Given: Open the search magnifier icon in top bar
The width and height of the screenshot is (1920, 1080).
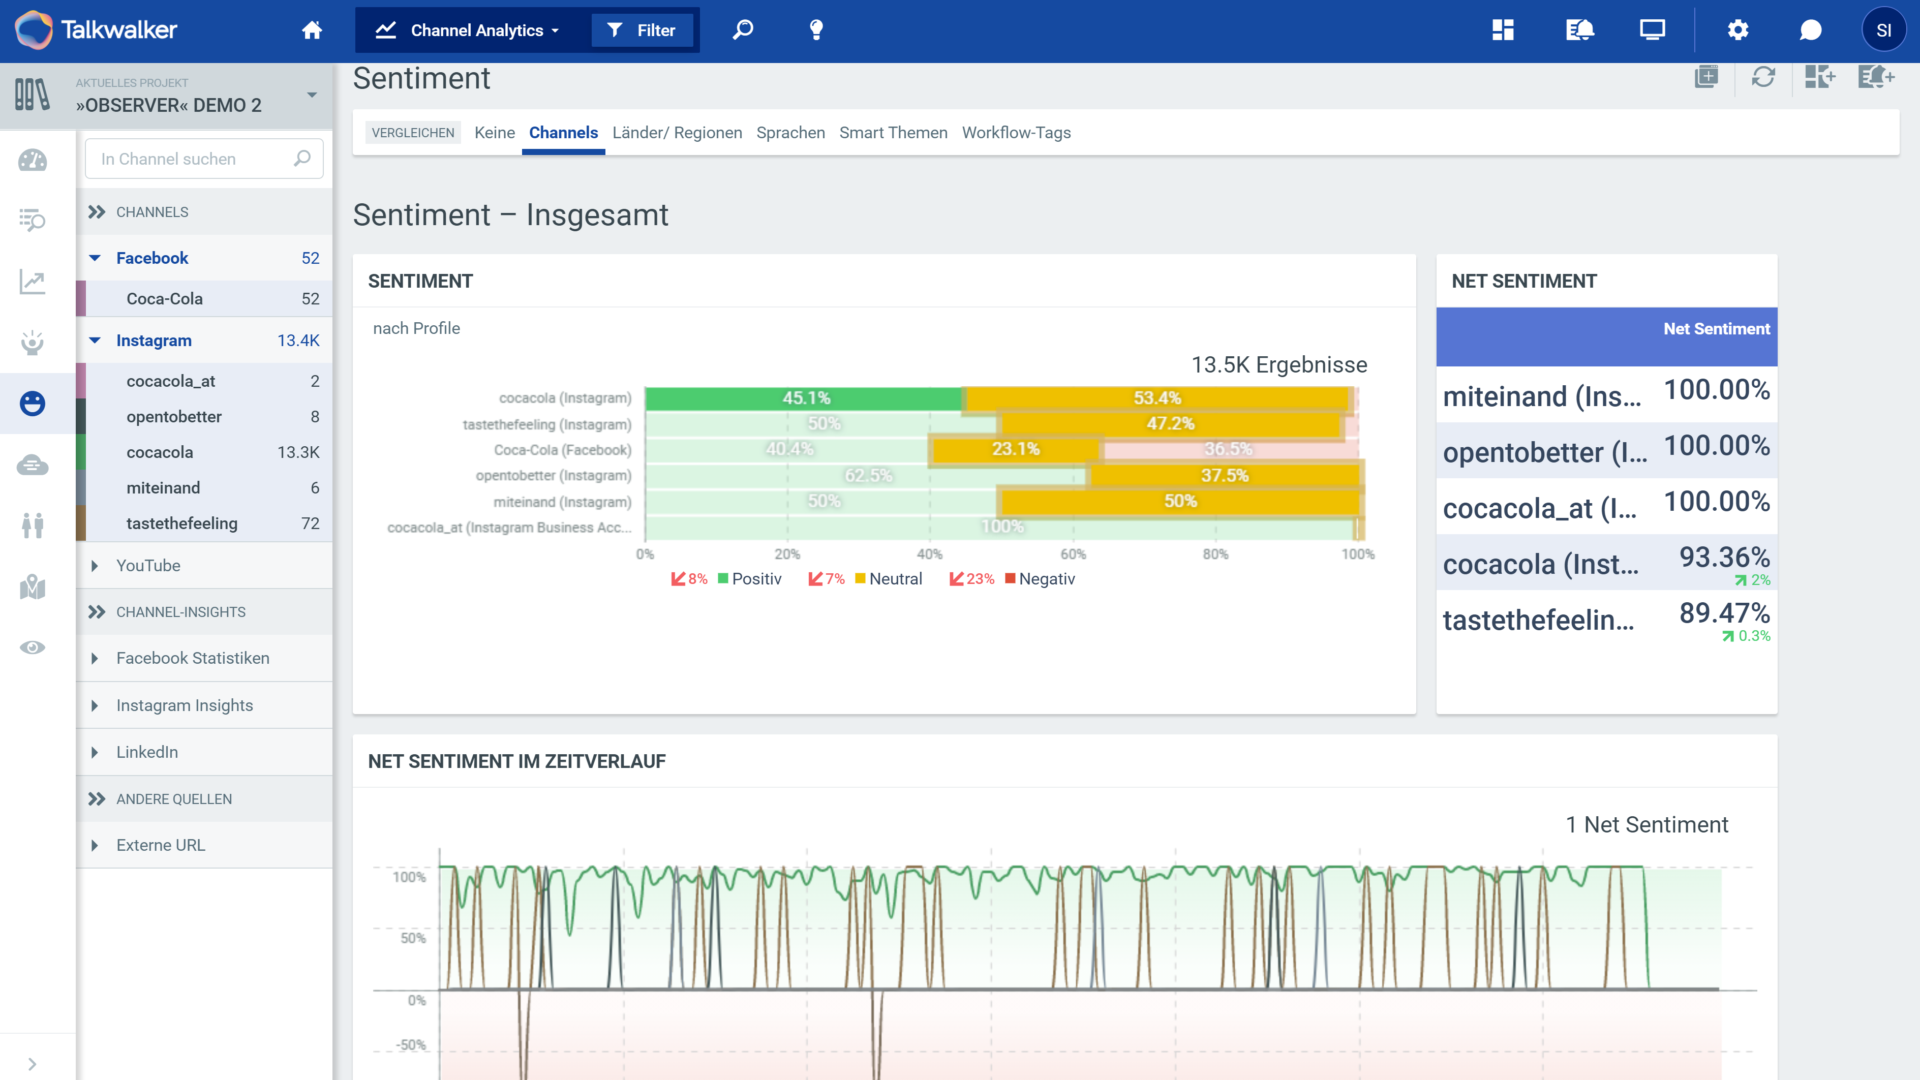Looking at the screenshot, I should click(x=742, y=30).
